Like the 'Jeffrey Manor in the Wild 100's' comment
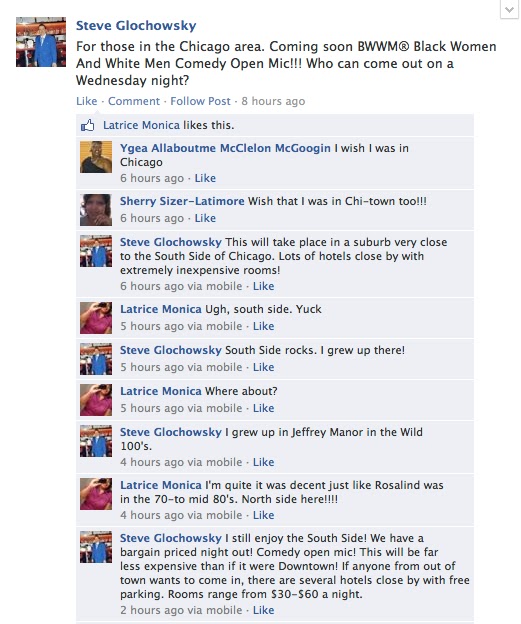The height and width of the screenshot is (624, 521). coord(263,462)
